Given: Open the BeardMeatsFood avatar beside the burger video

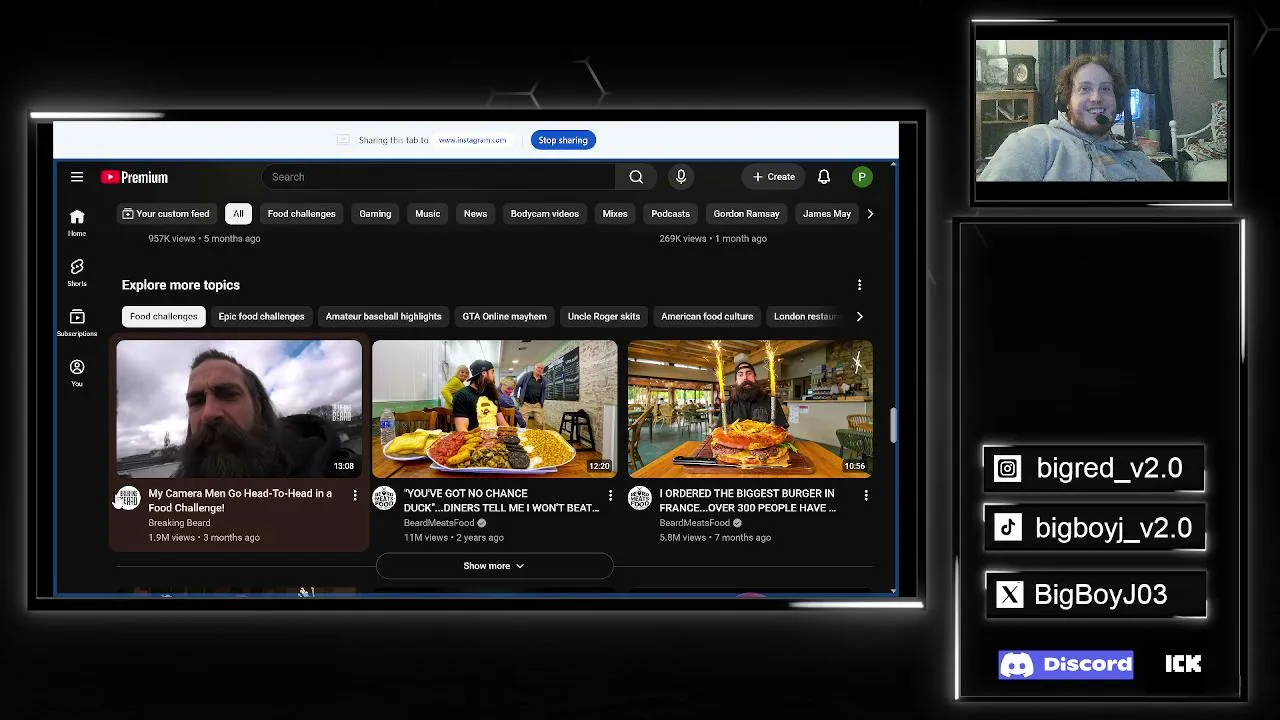Looking at the screenshot, I should coord(640,498).
